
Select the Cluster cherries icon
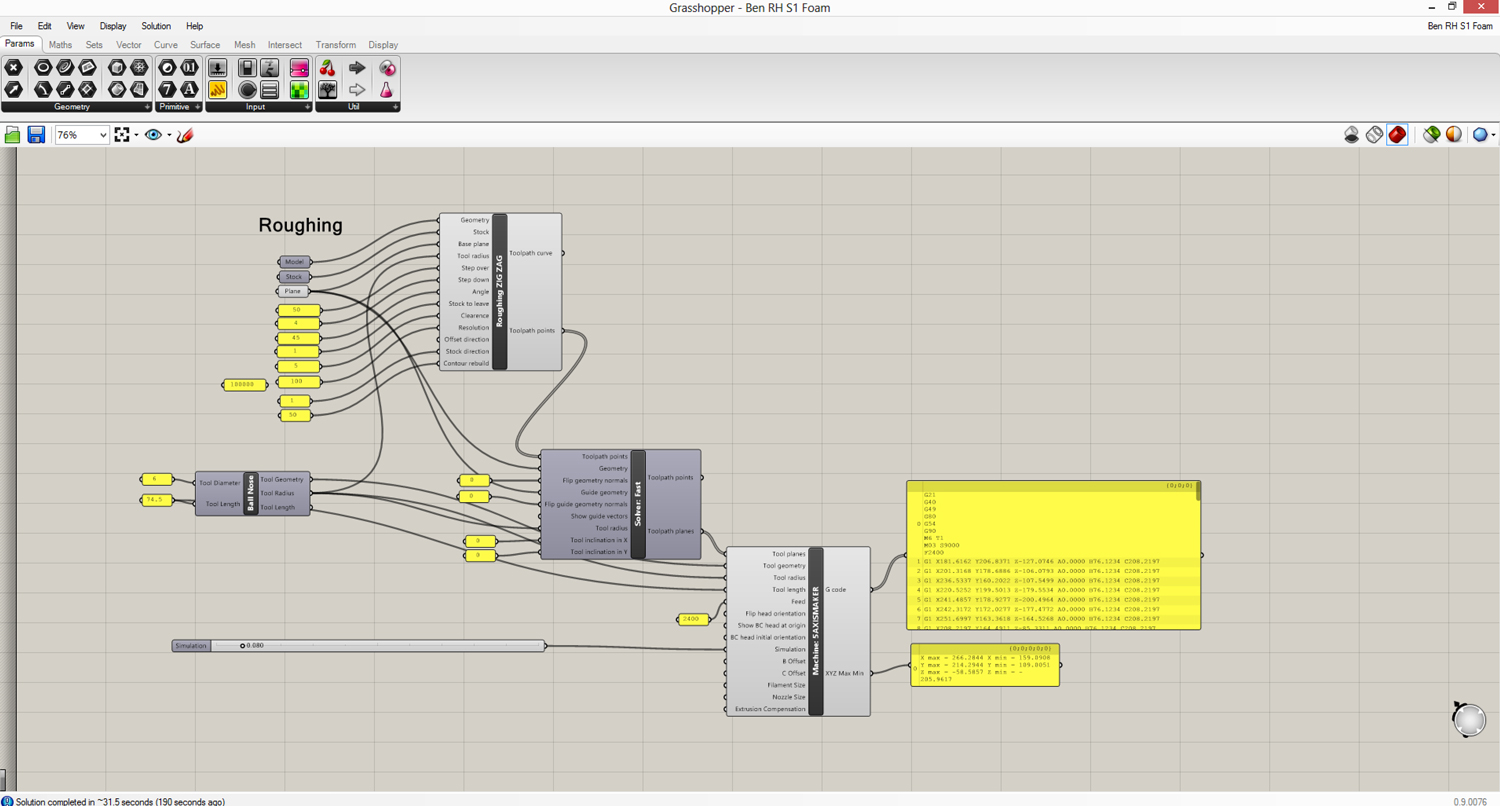click(x=327, y=67)
